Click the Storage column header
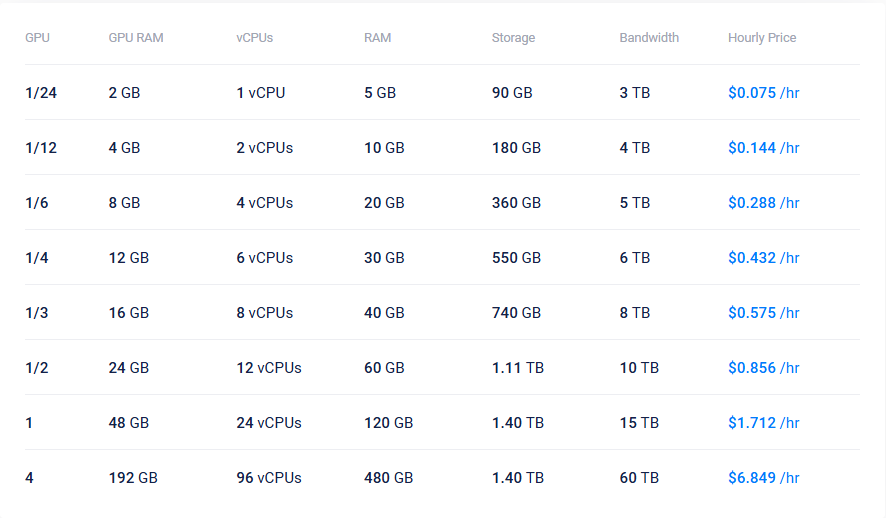Viewport: 886px width, 518px height. pyautogui.click(x=513, y=38)
